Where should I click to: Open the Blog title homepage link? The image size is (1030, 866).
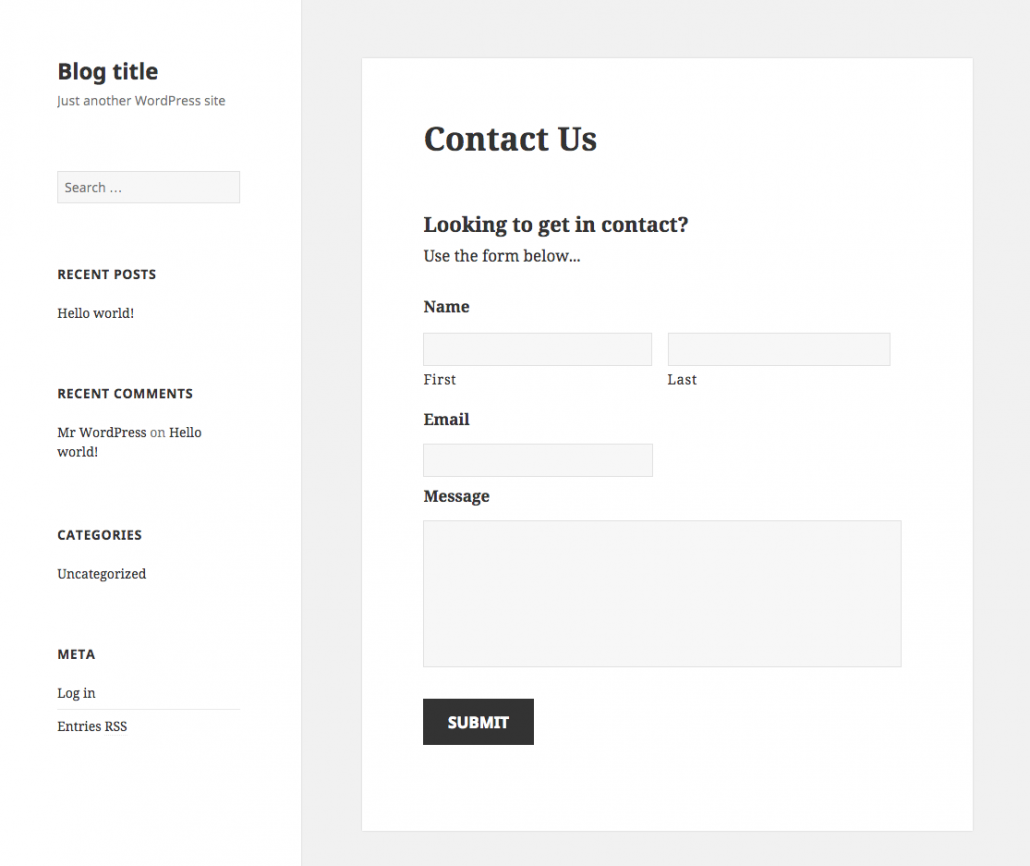coord(107,71)
